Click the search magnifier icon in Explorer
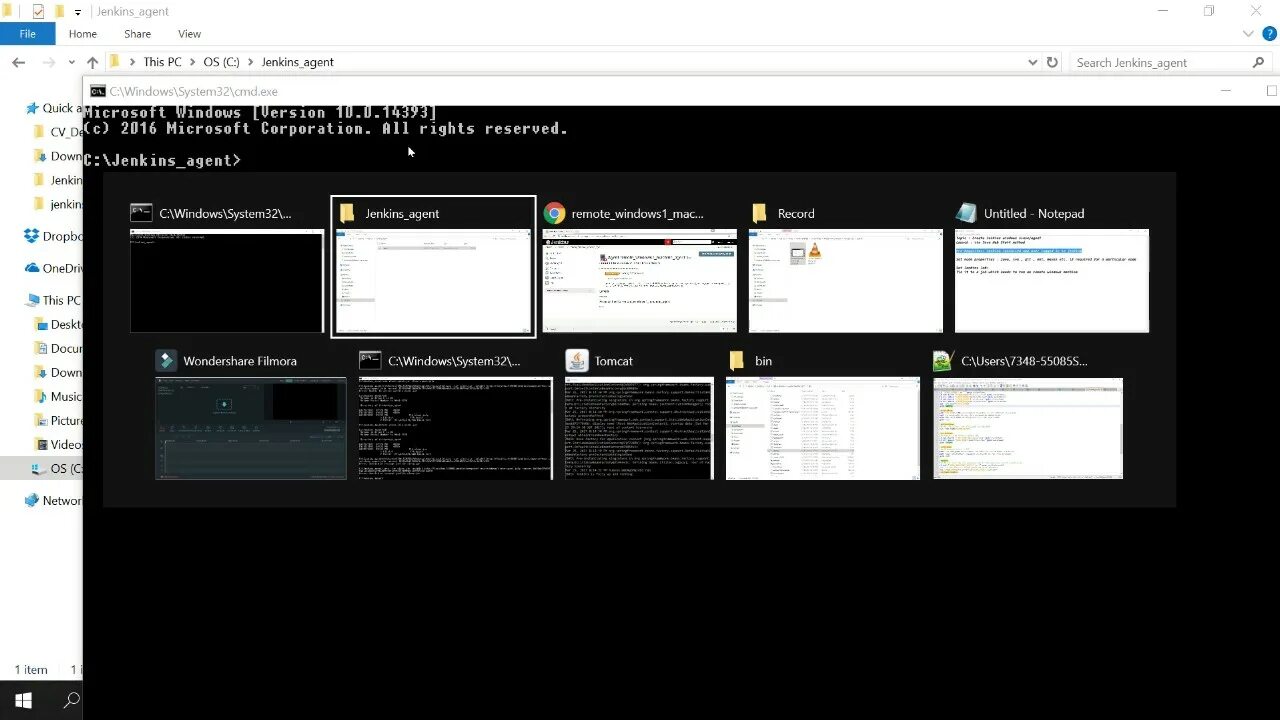 click(x=1258, y=62)
